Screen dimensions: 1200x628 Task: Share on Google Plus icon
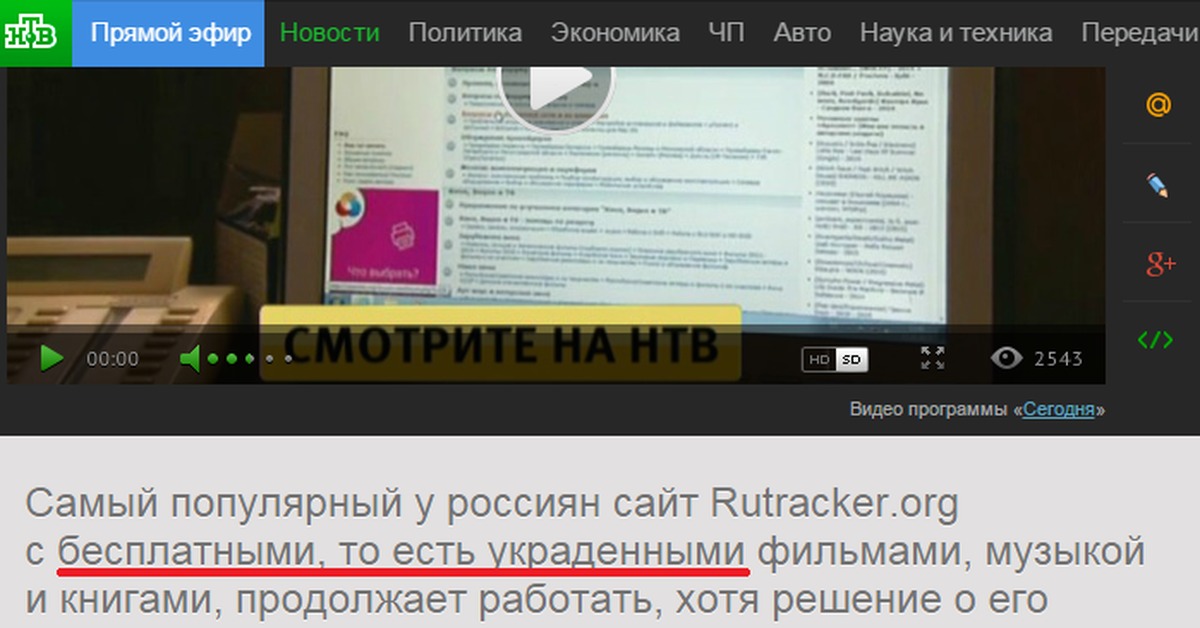tap(1159, 263)
